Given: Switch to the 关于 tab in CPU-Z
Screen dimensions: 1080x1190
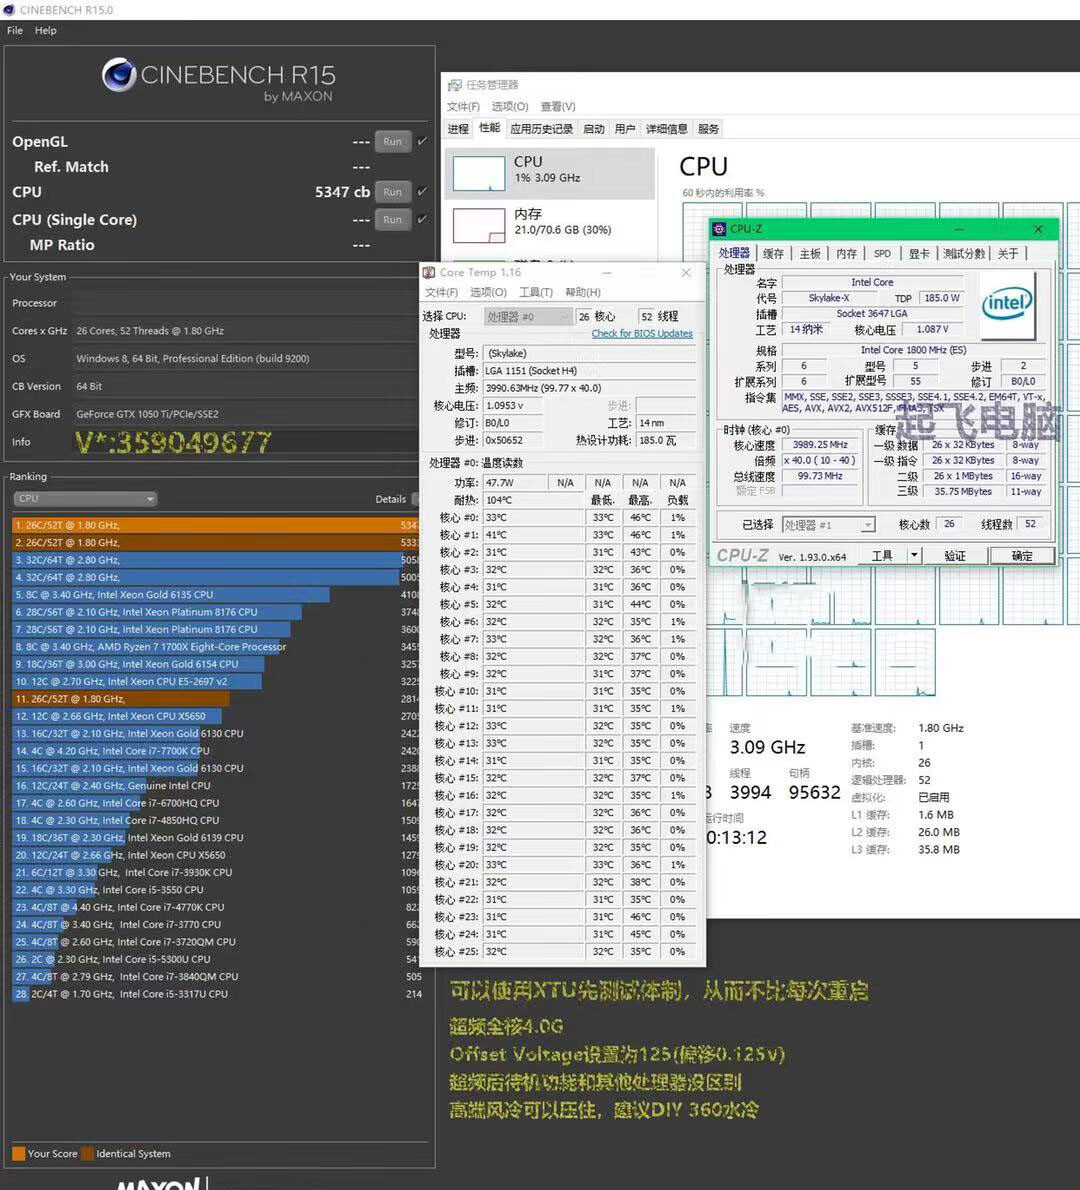Looking at the screenshot, I should [x=1008, y=253].
